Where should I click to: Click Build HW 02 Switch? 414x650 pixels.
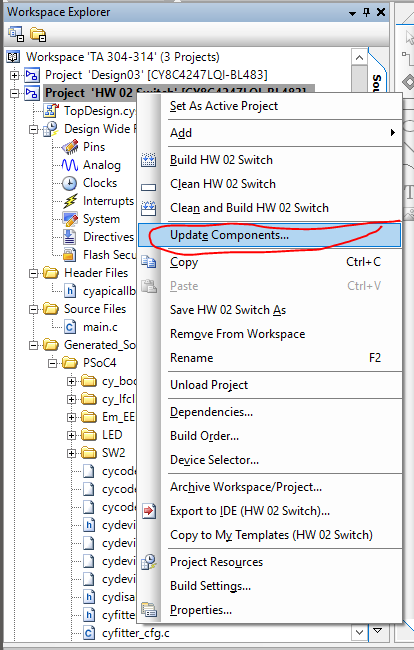click(x=221, y=160)
